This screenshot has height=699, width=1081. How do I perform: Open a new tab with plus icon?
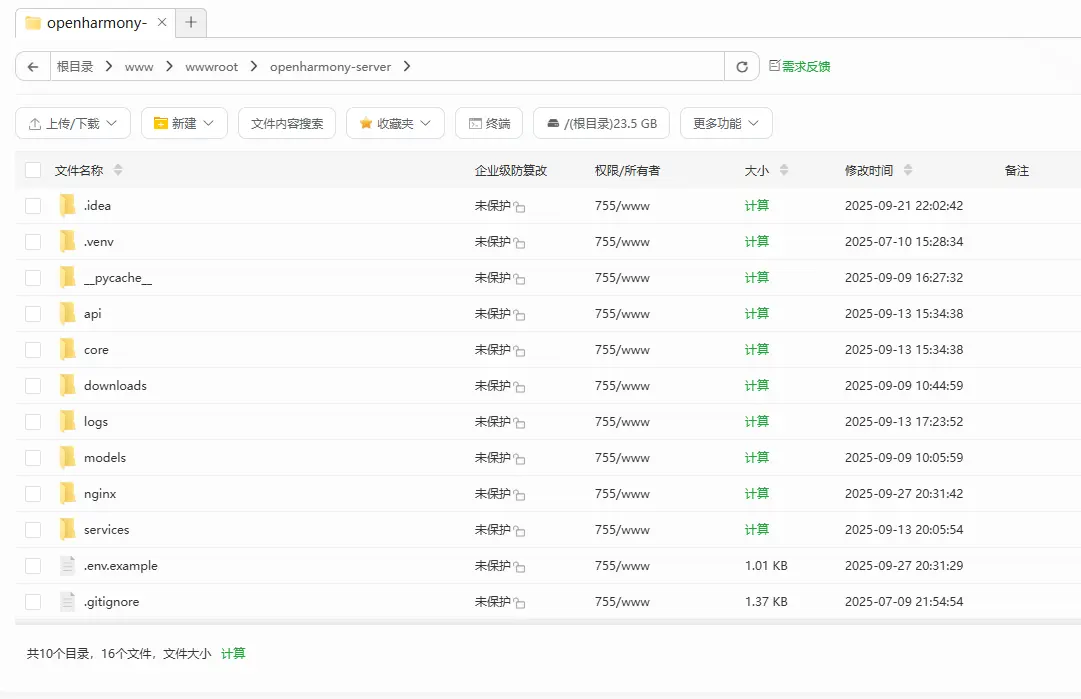pyautogui.click(x=191, y=22)
